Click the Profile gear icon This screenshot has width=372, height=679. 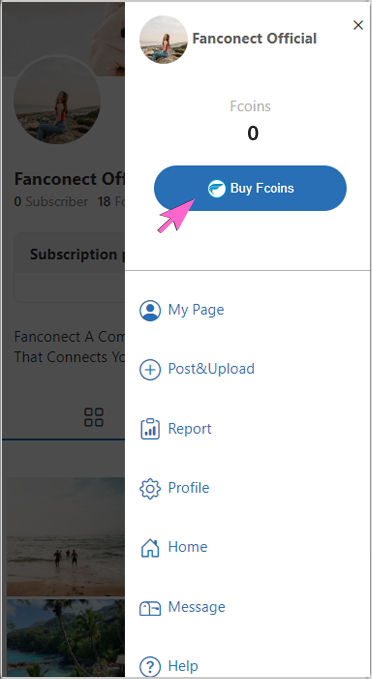tap(150, 488)
